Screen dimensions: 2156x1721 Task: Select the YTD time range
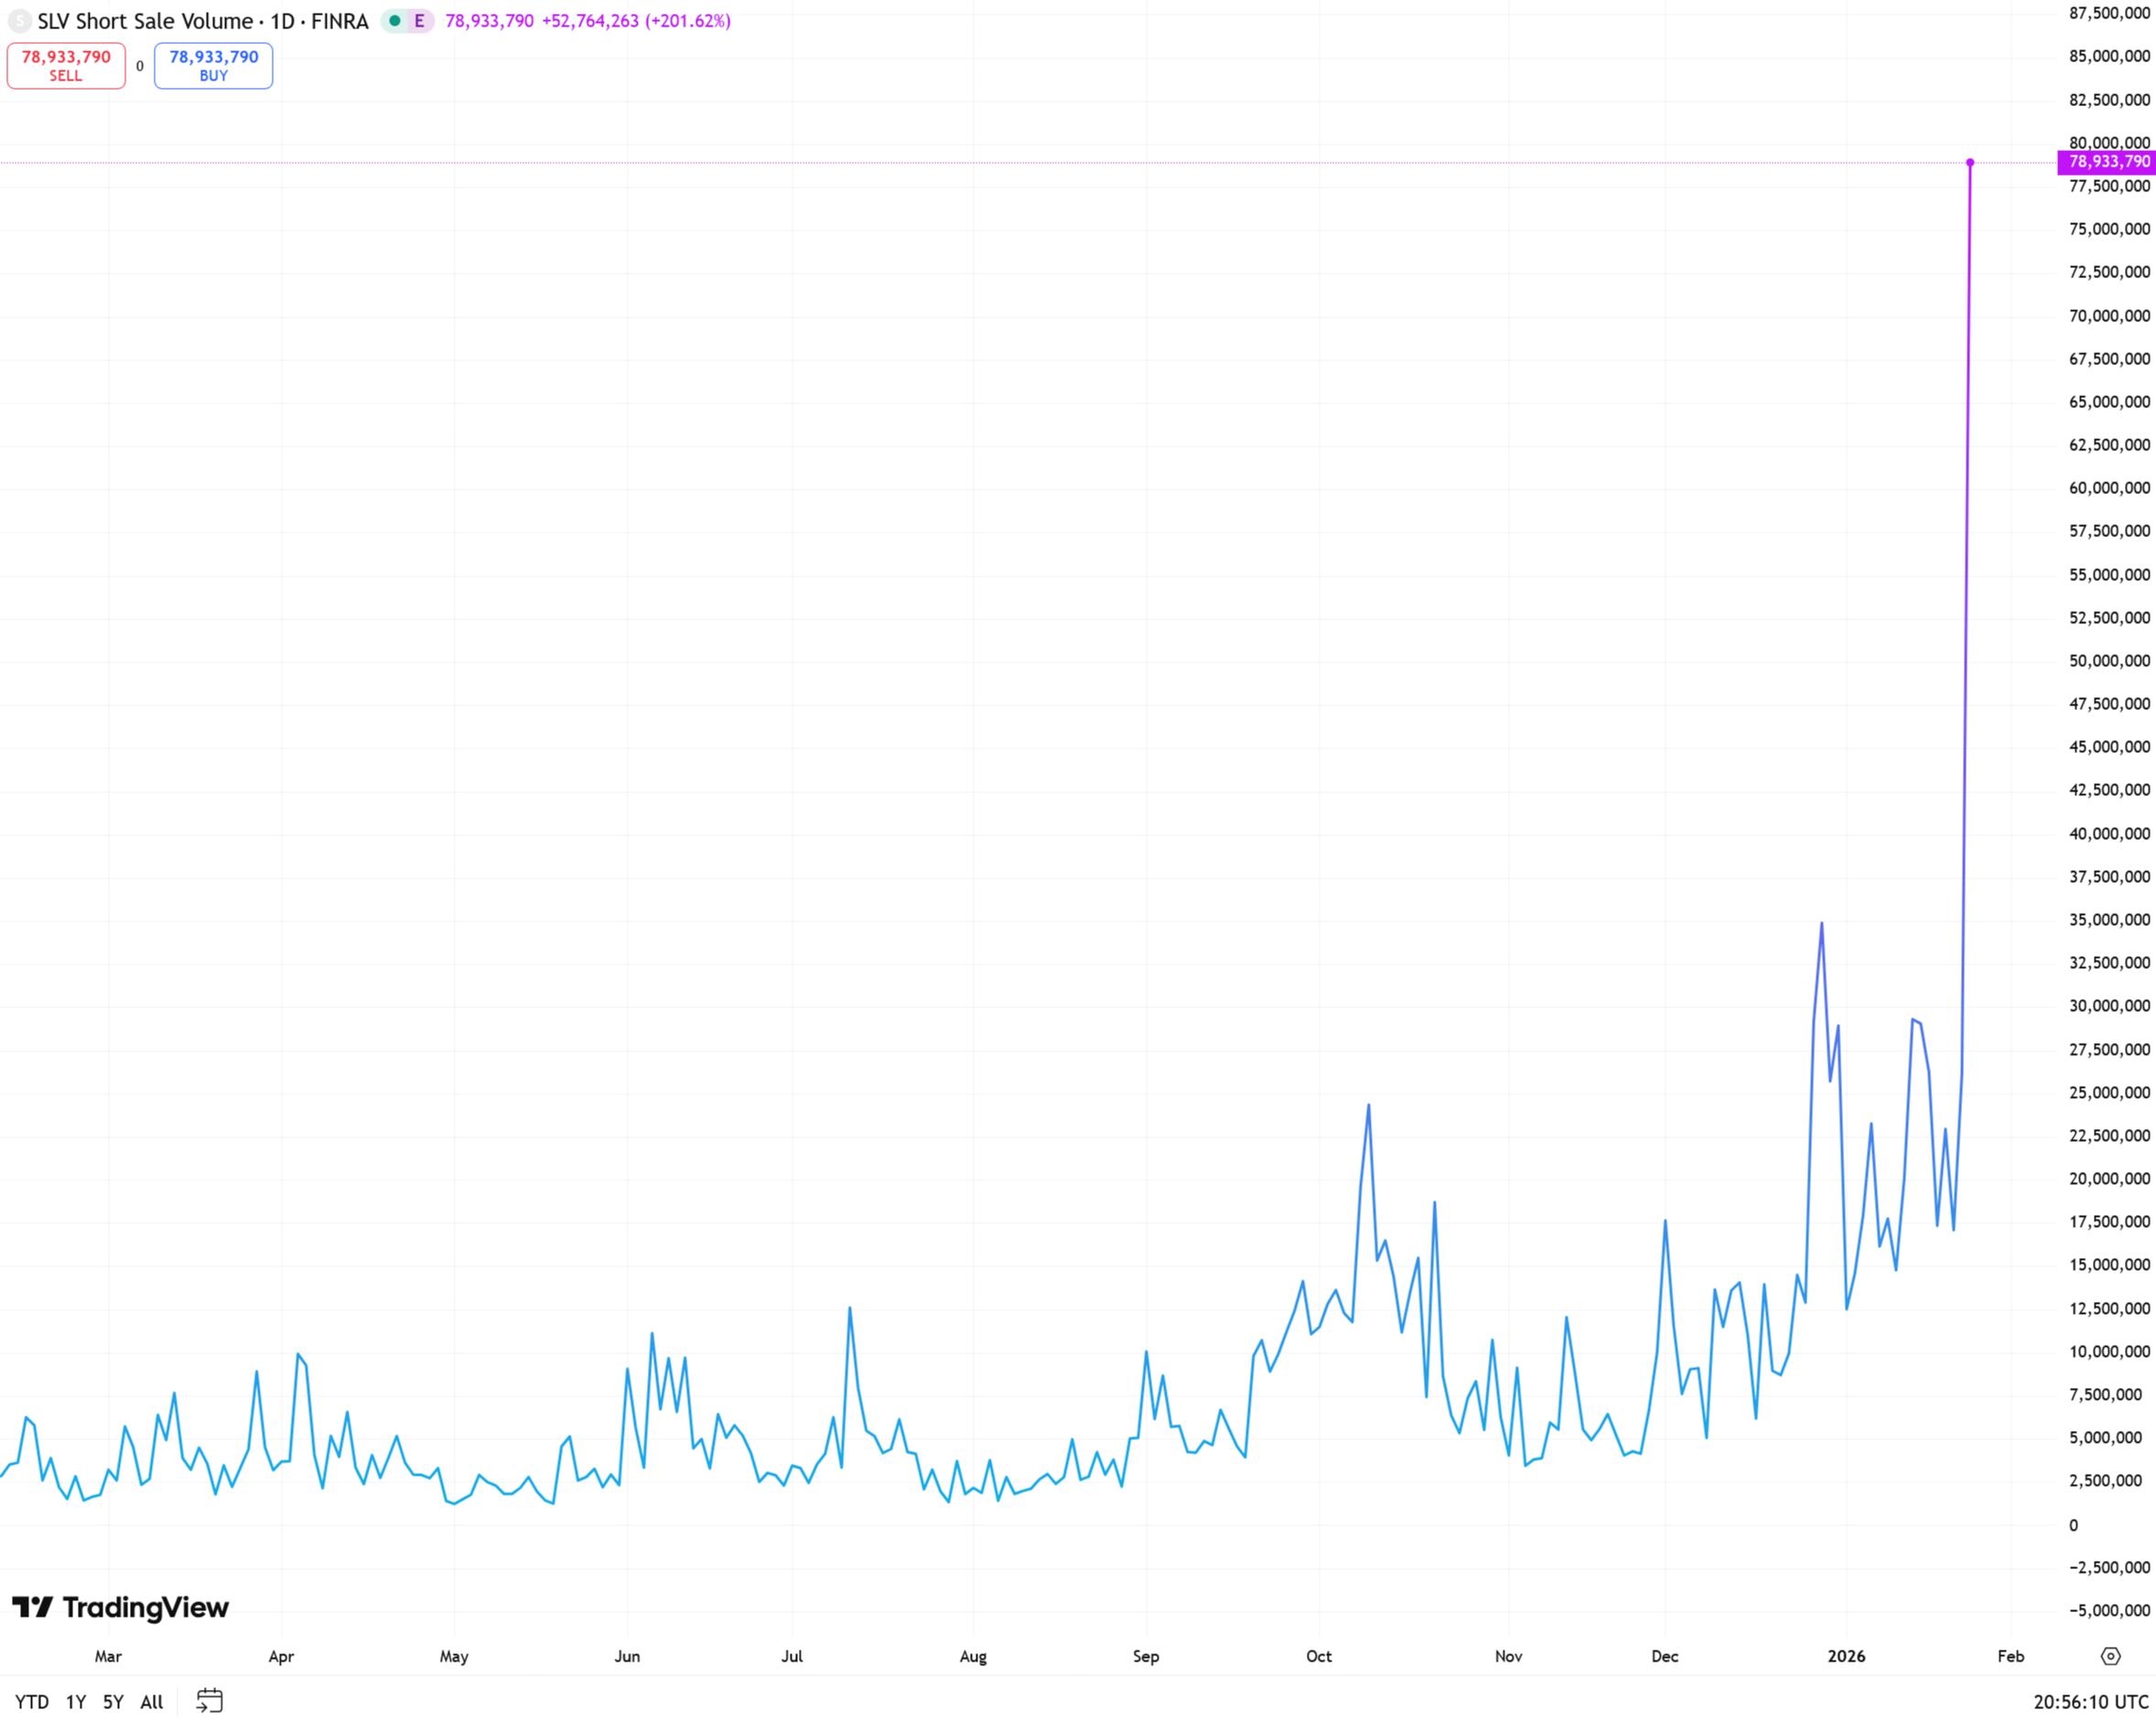tap(32, 1701)
